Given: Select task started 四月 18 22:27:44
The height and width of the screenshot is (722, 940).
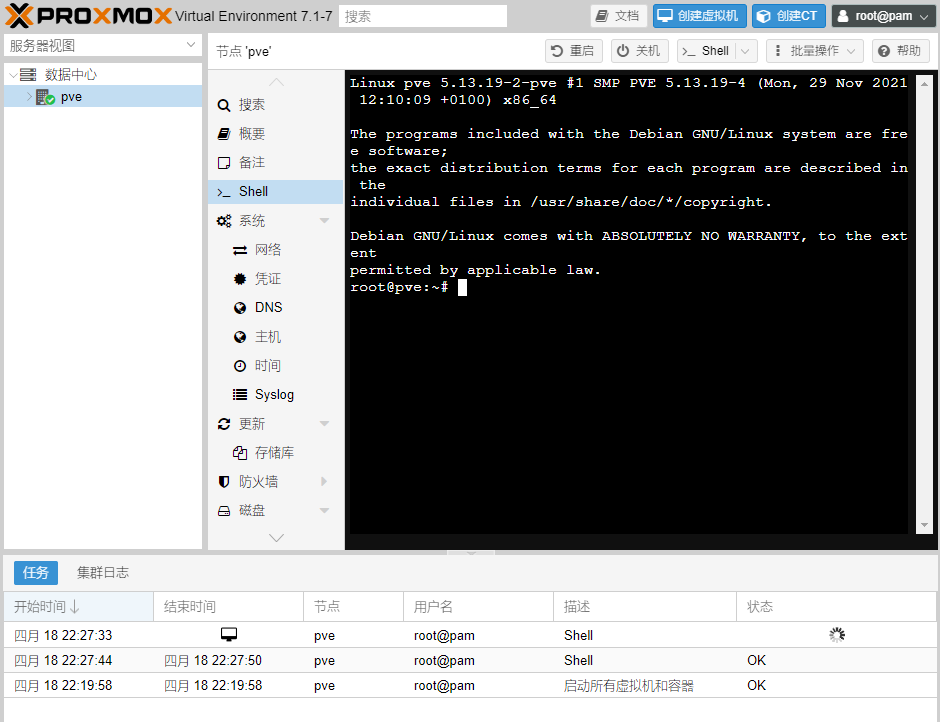Looking at the screenshot, I should (470, 660).
